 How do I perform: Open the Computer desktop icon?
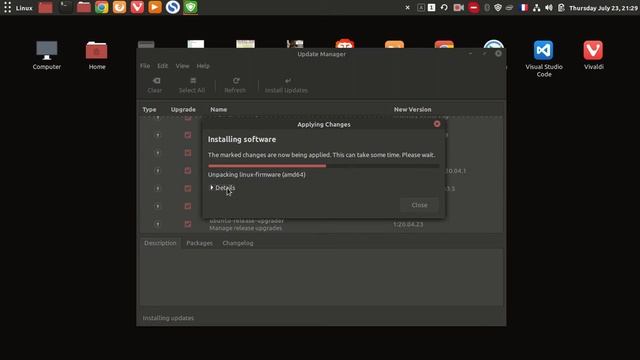tap(47, 55)
